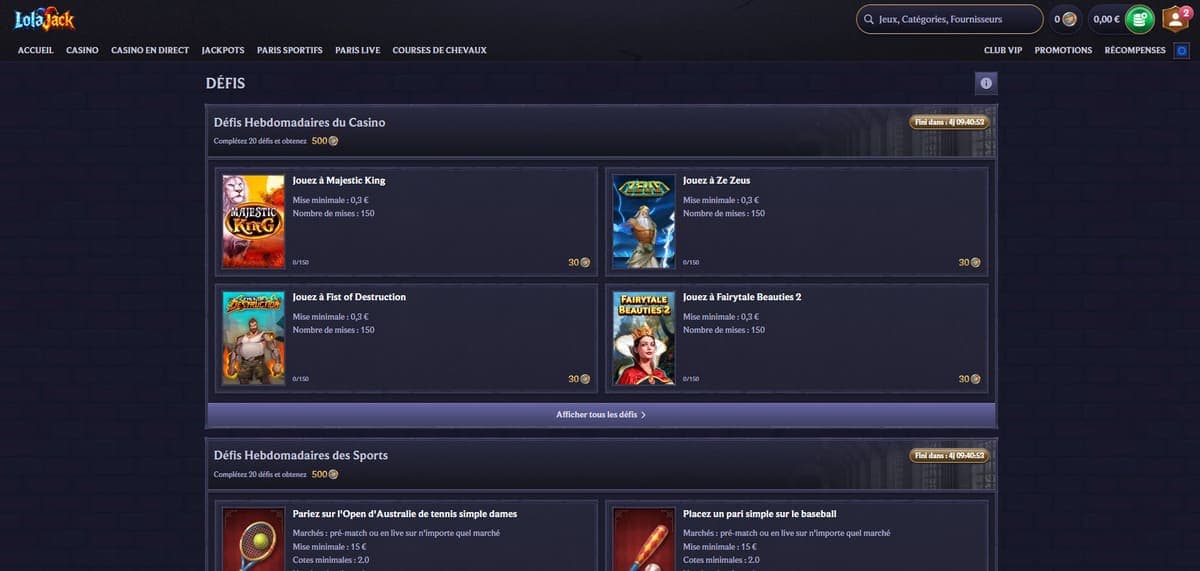The height and width of the screenshot is (571, 1200).
Task: Open the coin balance indicator in header
Action: pyautogui.click(x=1064, y=19)
